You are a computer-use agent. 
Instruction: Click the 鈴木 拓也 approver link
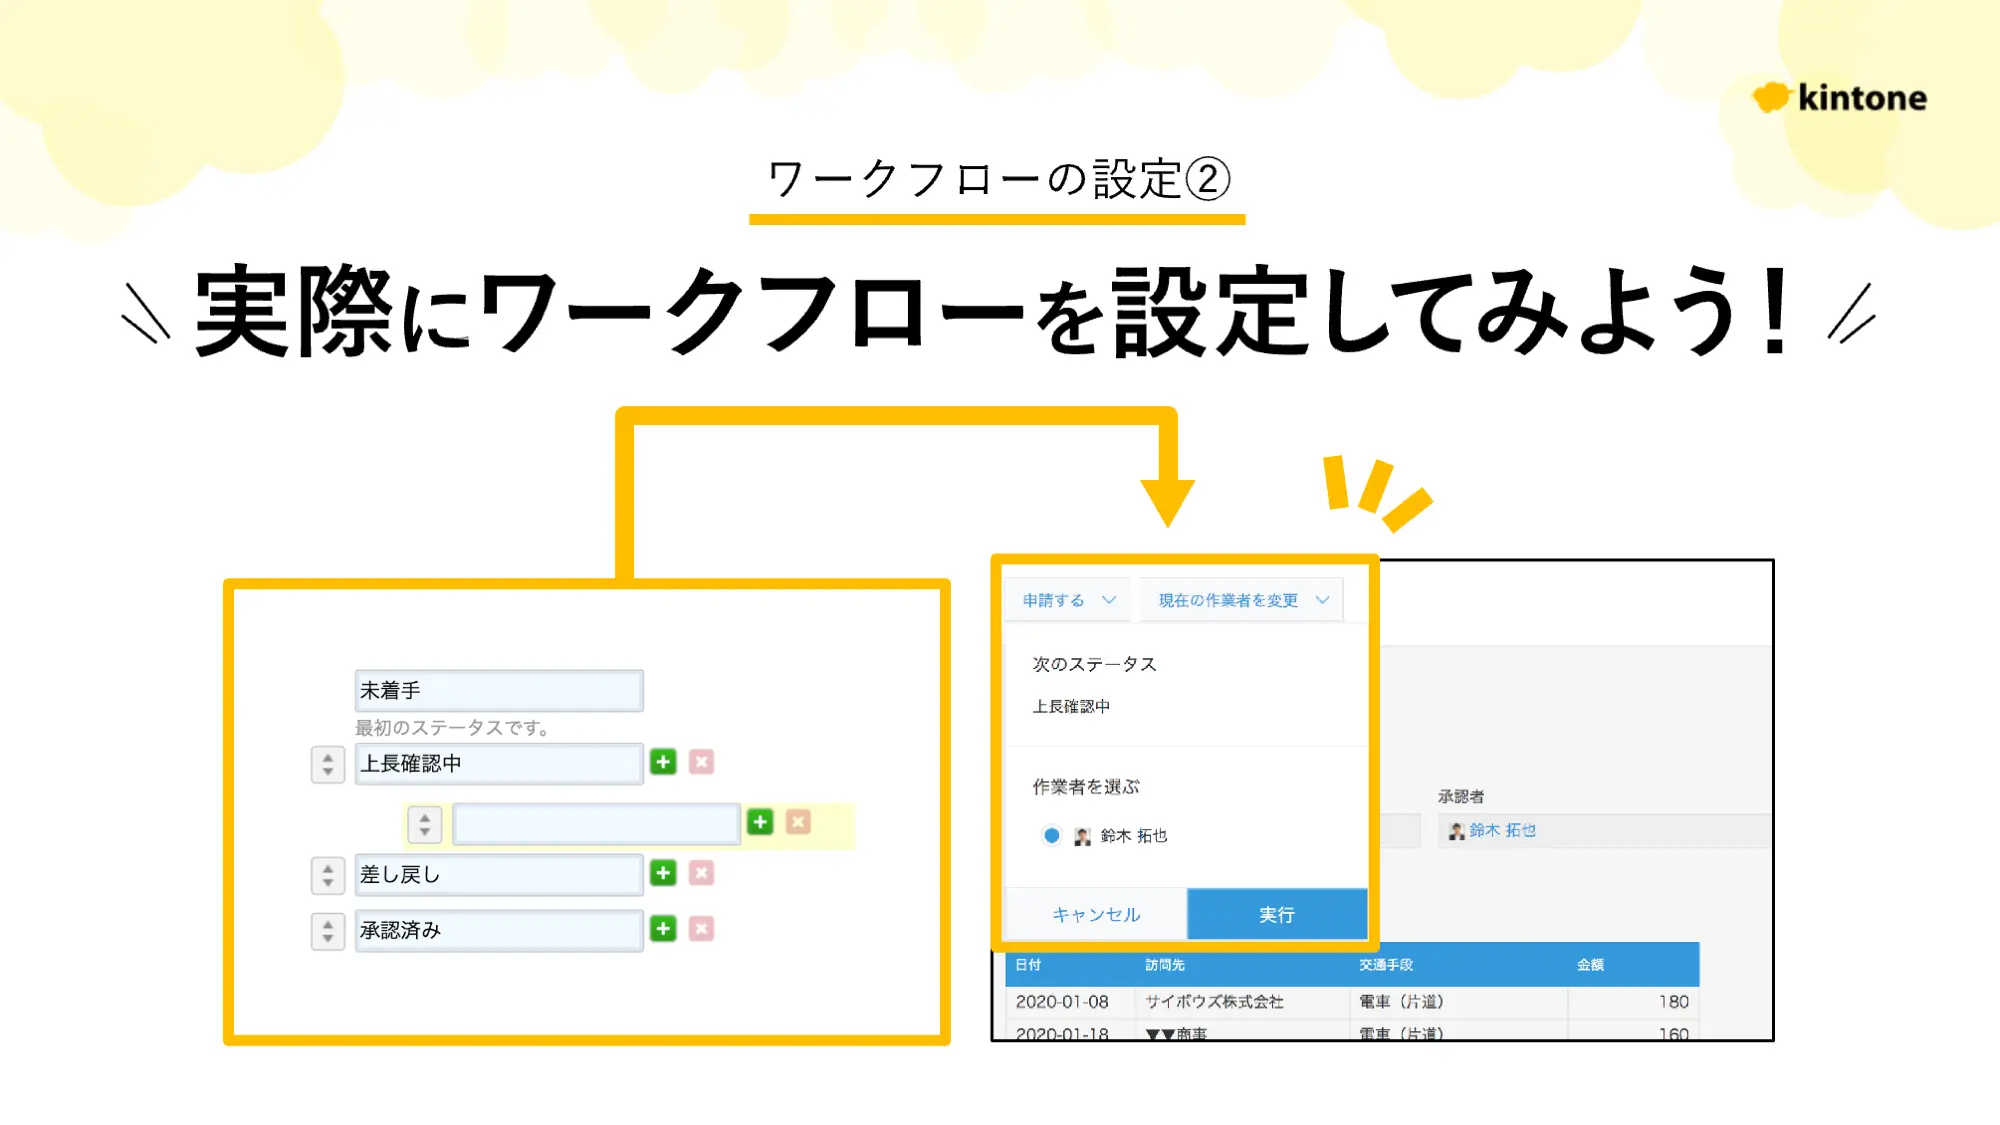[x=1502, y=830]
